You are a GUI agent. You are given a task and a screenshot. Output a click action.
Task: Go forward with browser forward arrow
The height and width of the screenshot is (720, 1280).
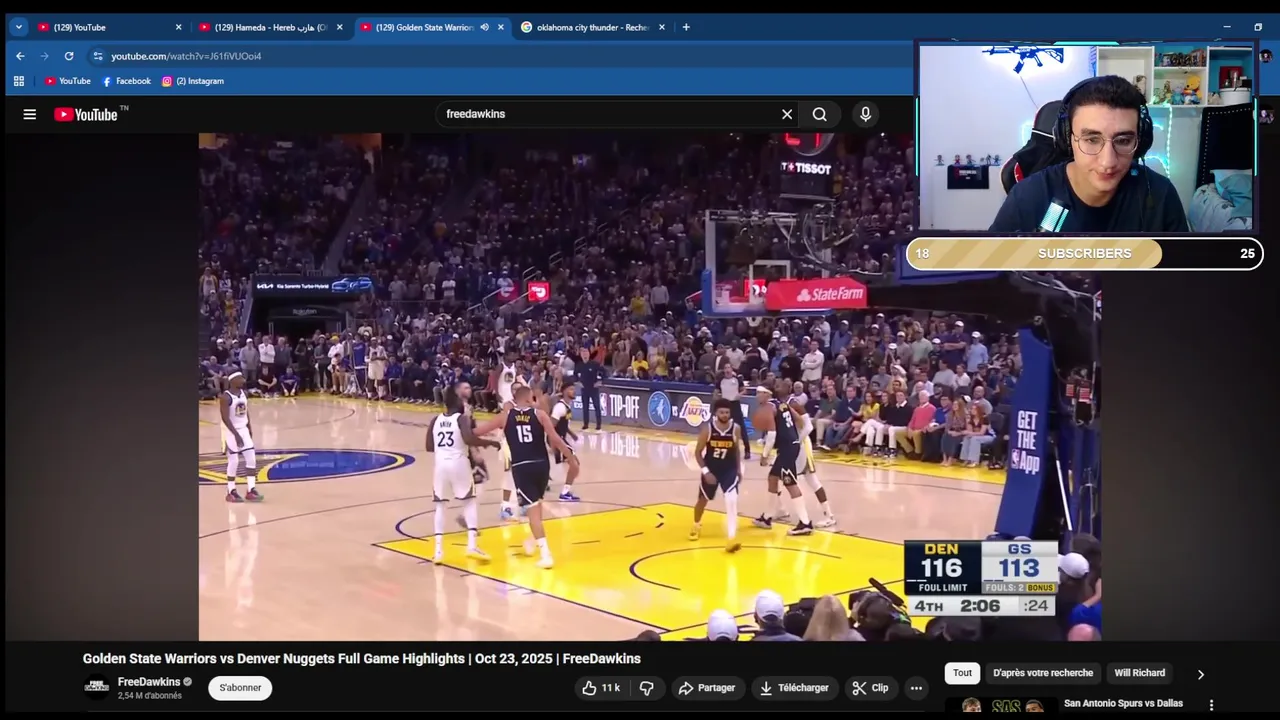(x=44, y=56)
